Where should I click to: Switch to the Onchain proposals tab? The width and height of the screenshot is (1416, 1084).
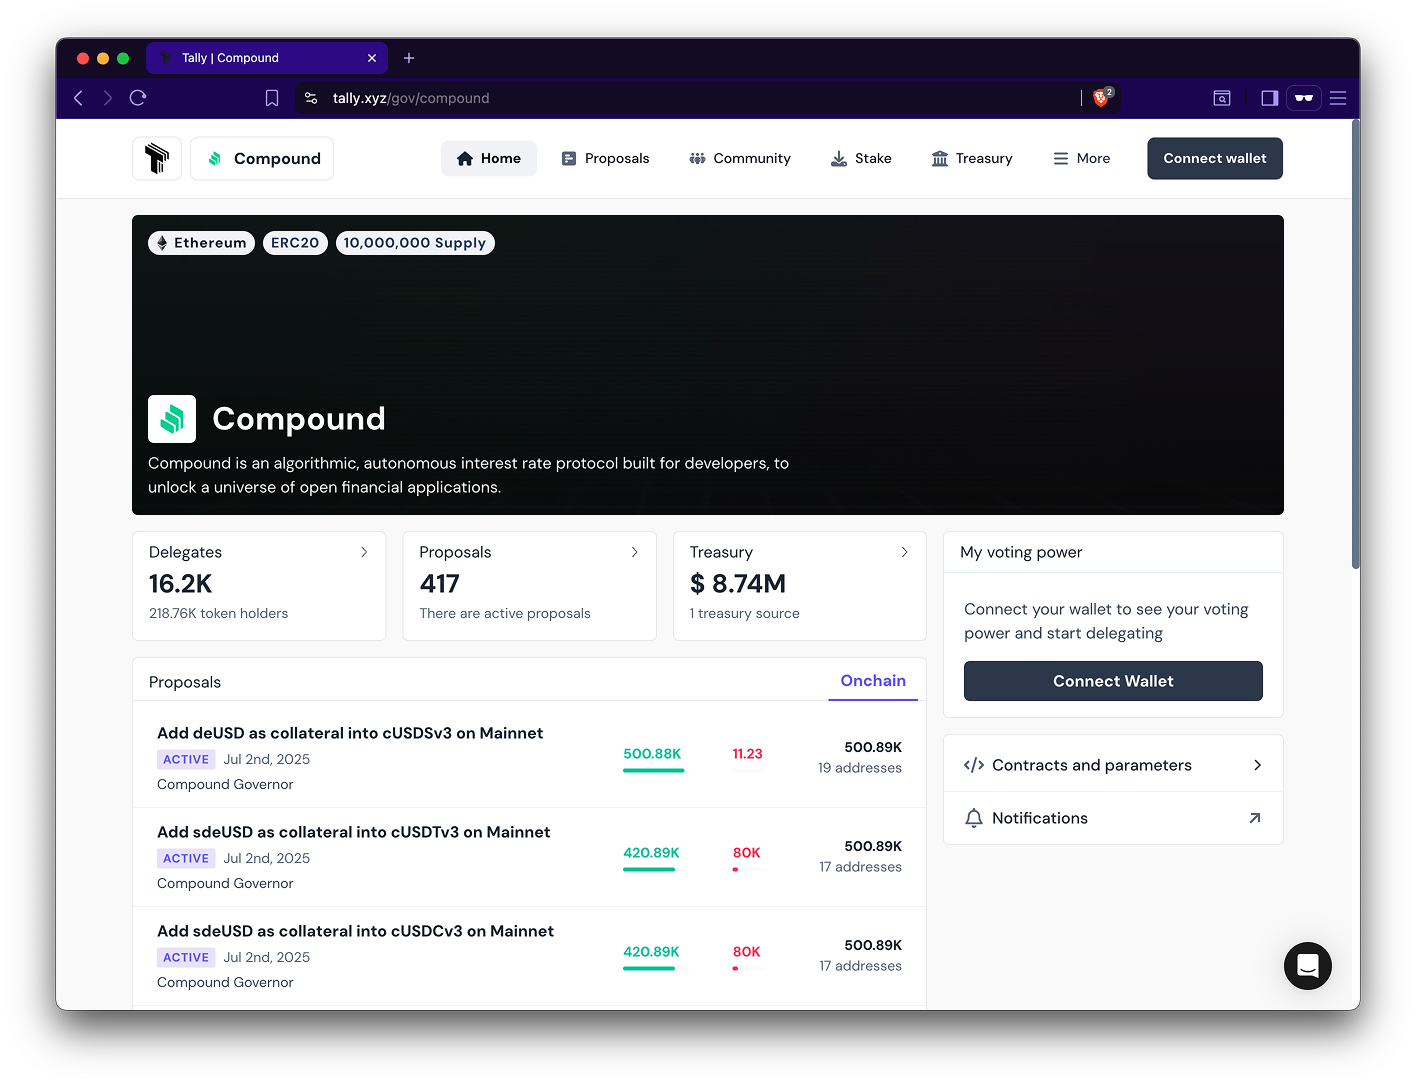coord(872,681)
